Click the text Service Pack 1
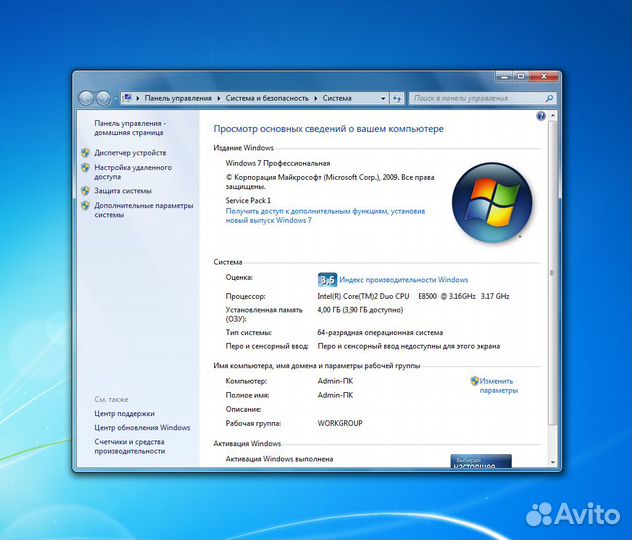The width and height of the screenshot is (632, 540). point(248,200)
